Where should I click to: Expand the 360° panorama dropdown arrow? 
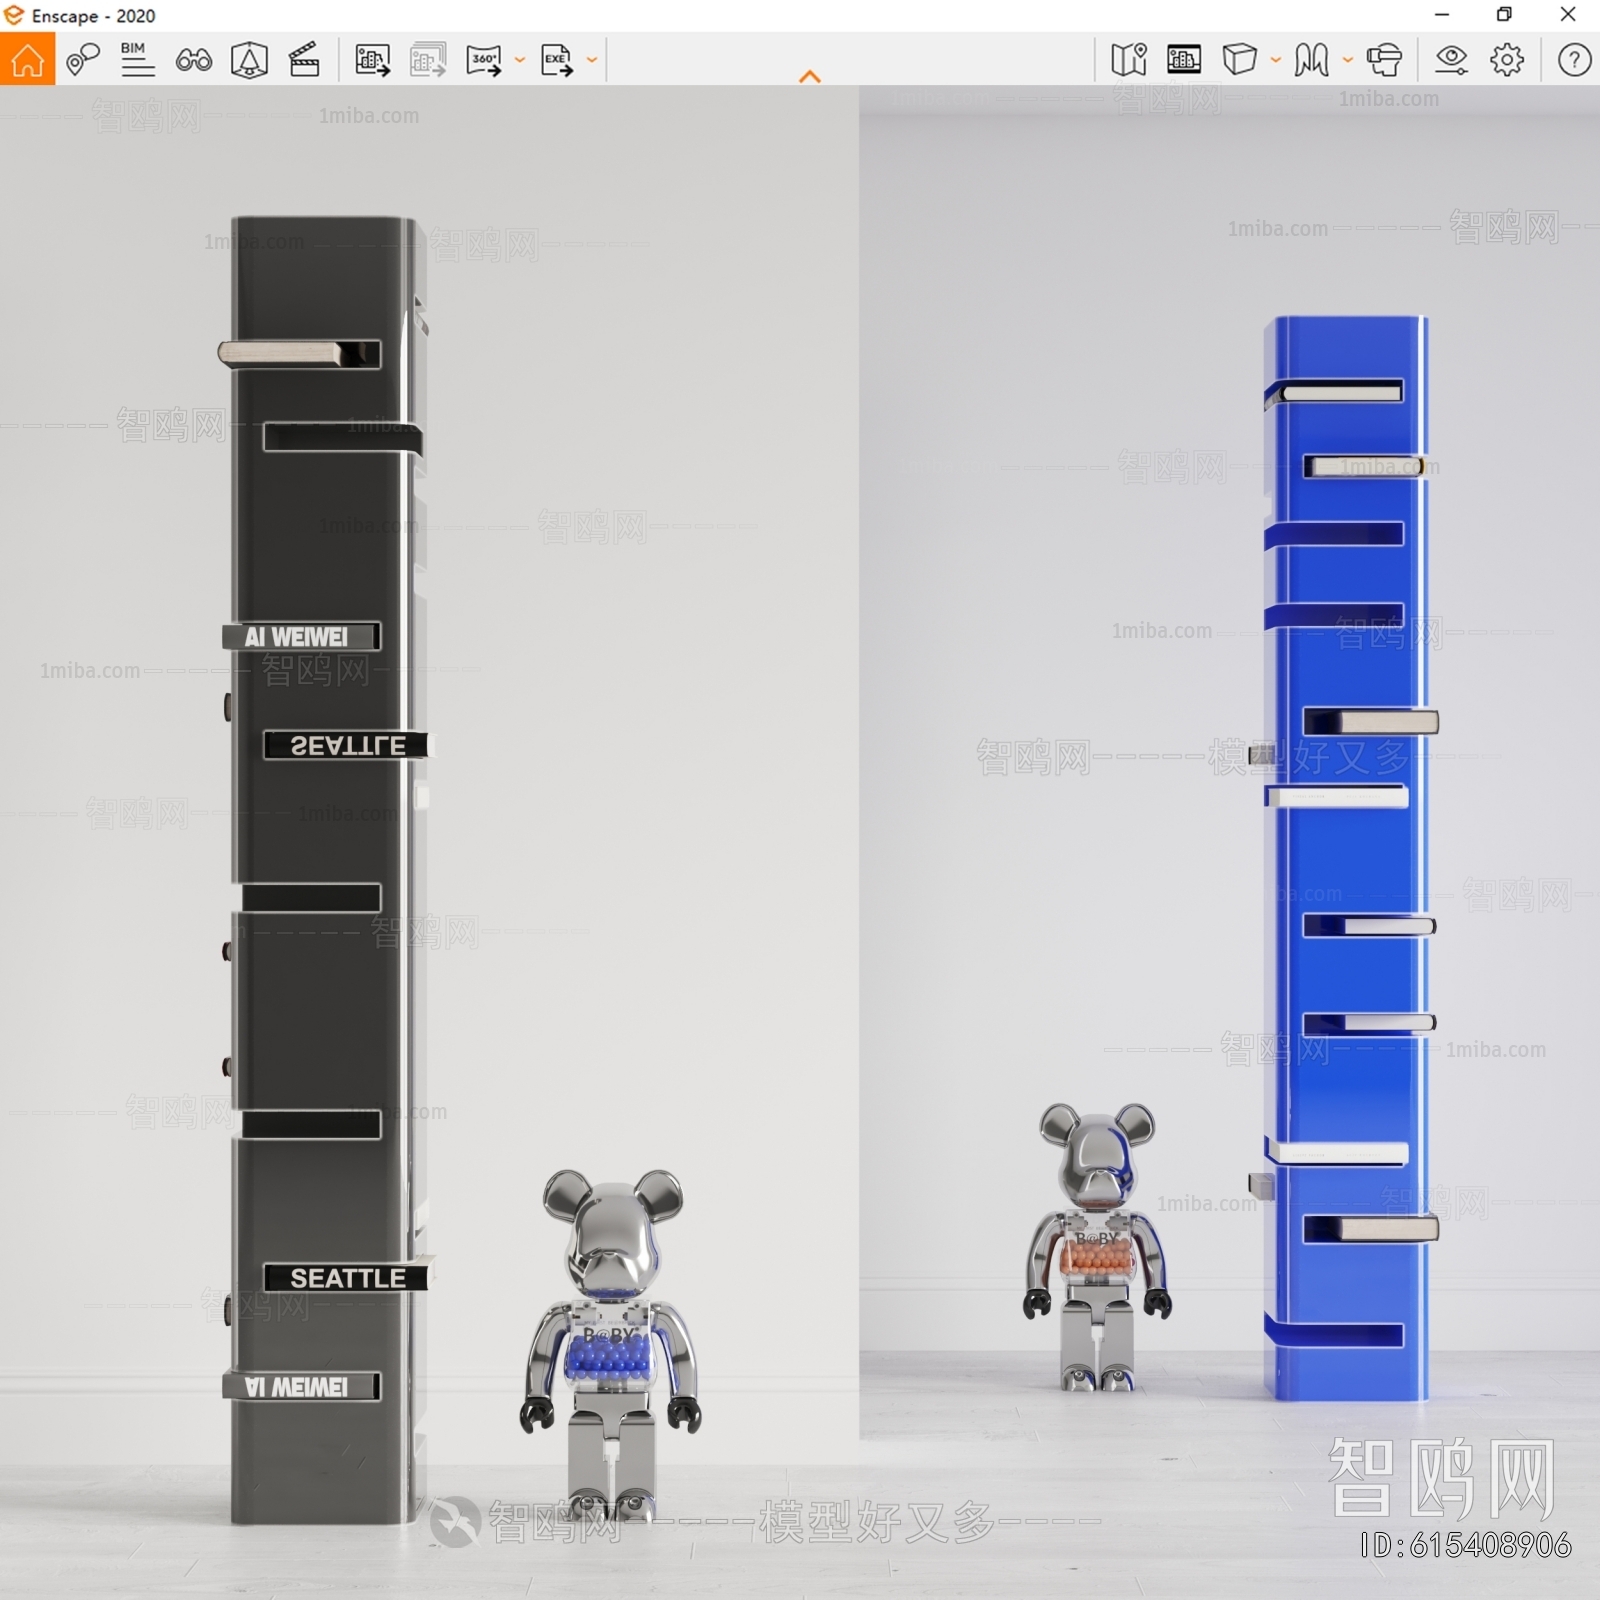520,60
